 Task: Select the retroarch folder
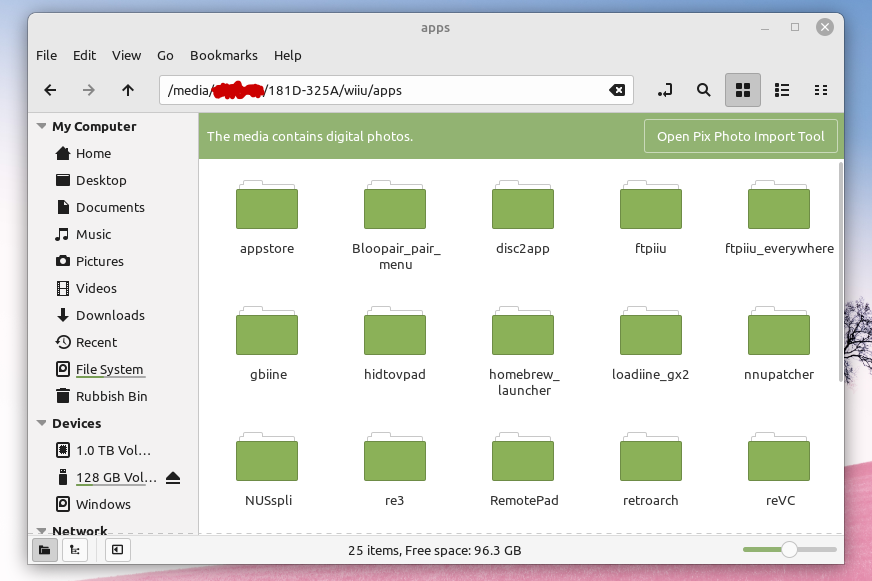651,470
